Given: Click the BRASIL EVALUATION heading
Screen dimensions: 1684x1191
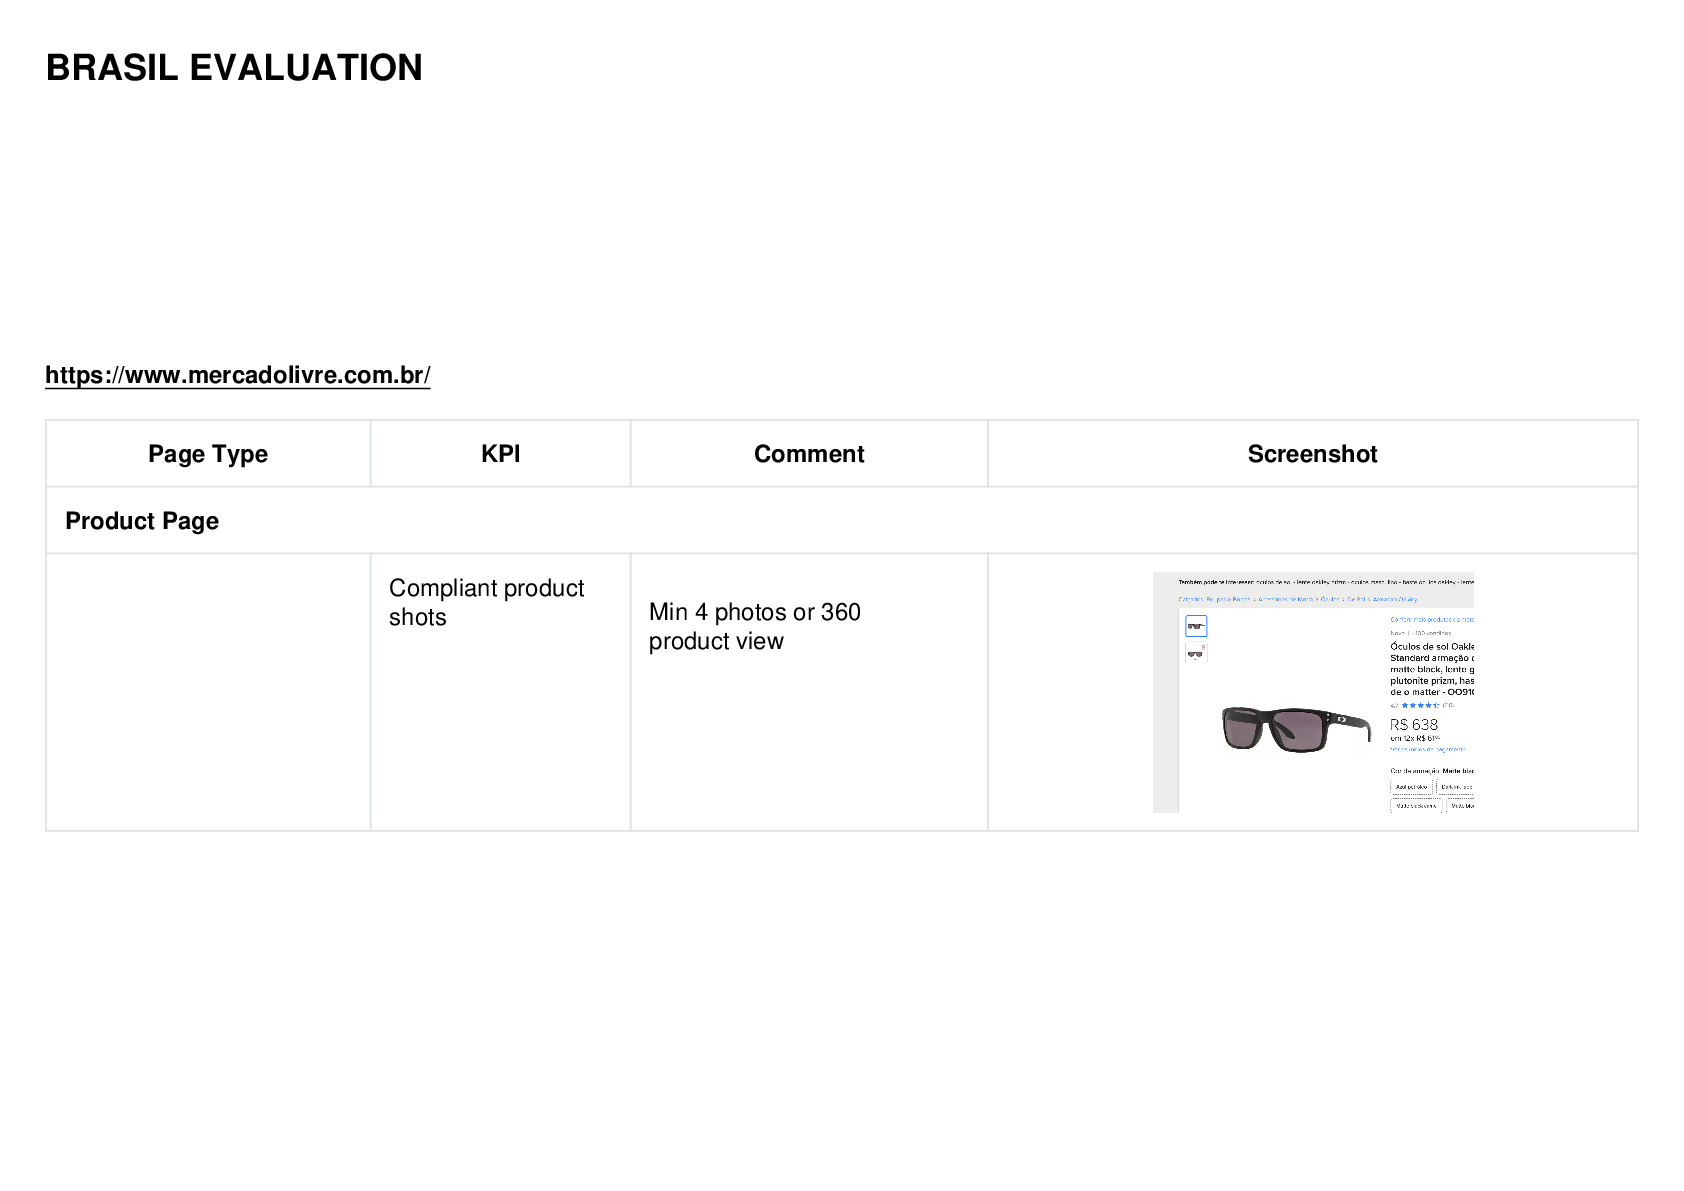Looking at the screenshot, I should [x=234, y=68].
